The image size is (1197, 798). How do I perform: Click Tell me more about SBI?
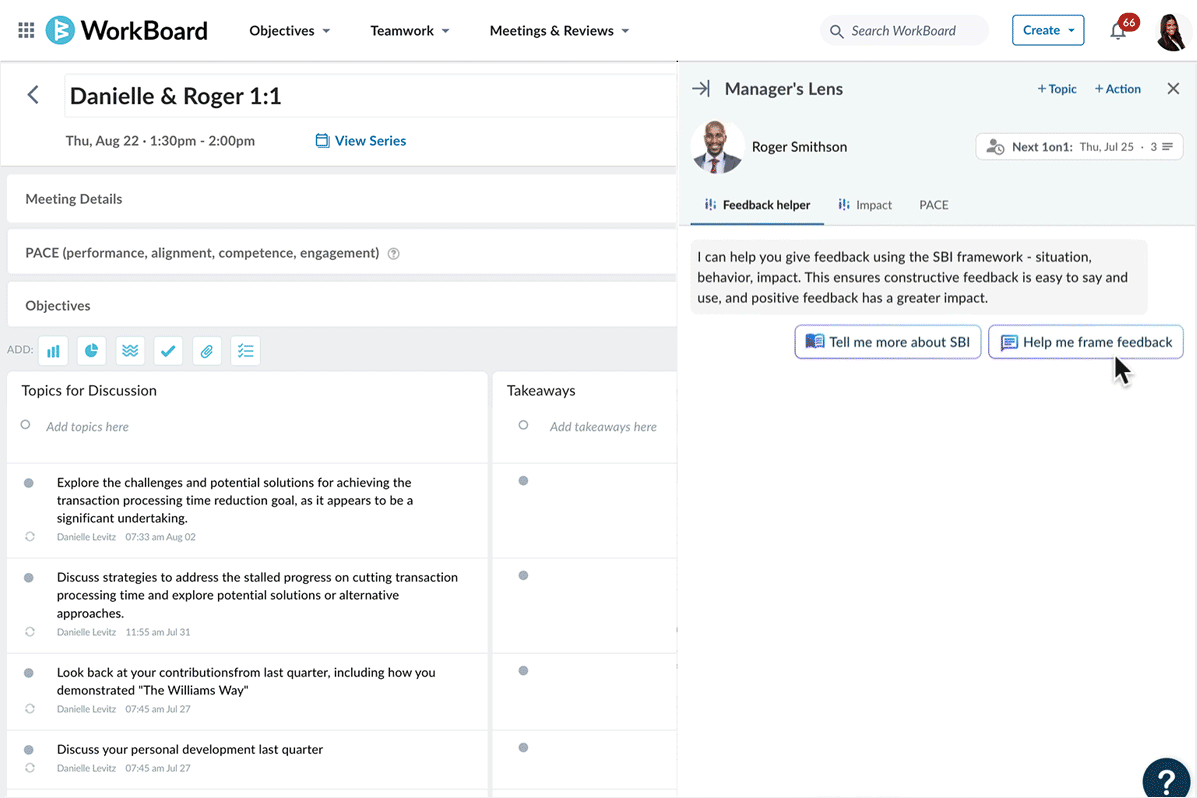pyautogui.click(x=888, y=342)
